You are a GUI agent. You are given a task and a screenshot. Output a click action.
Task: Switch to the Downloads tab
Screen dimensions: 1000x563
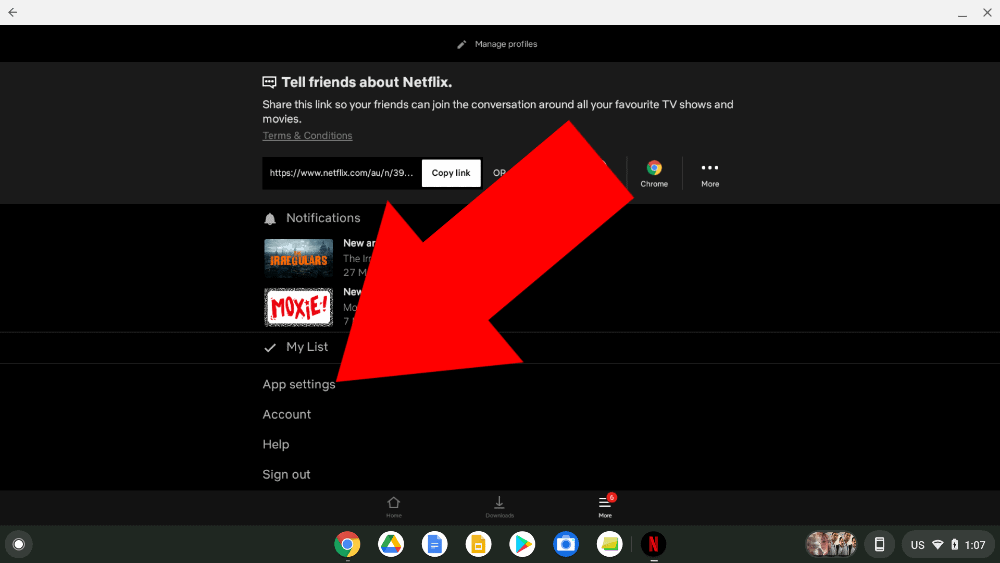click(499, 508)
